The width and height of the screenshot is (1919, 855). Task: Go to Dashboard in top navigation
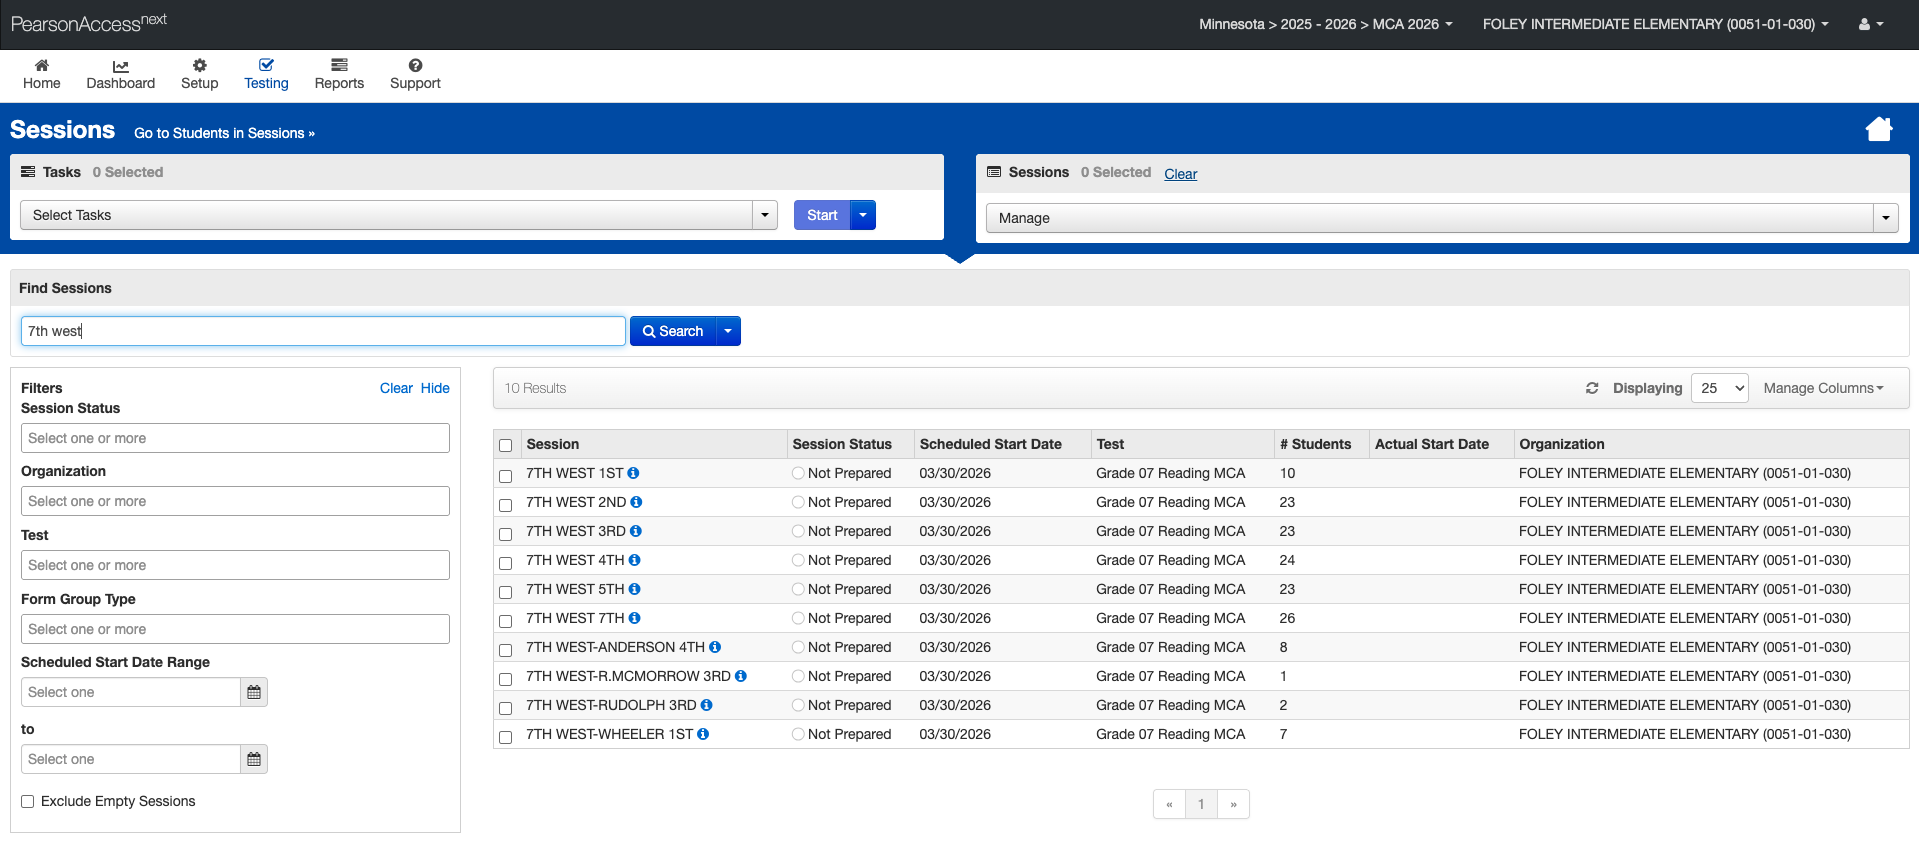(x=120, y=75)
